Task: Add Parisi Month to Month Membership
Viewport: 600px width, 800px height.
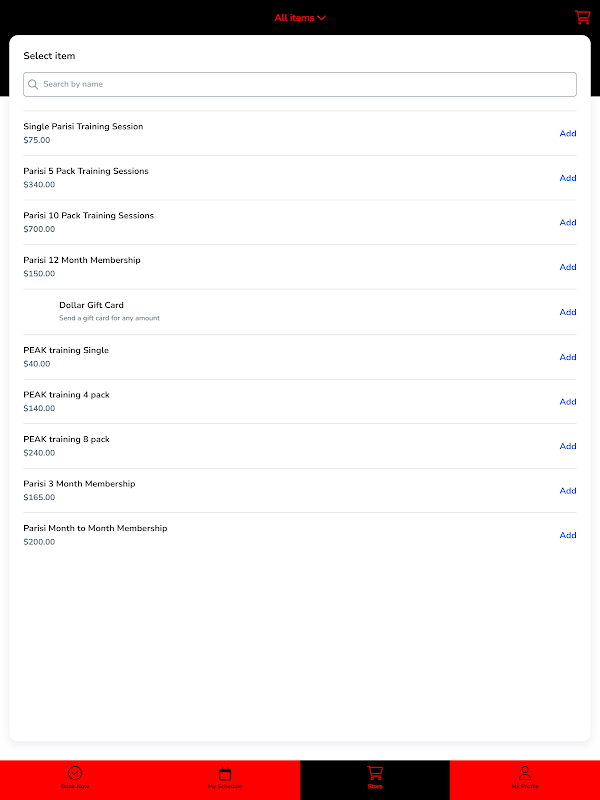Action: tap(568, 535)
